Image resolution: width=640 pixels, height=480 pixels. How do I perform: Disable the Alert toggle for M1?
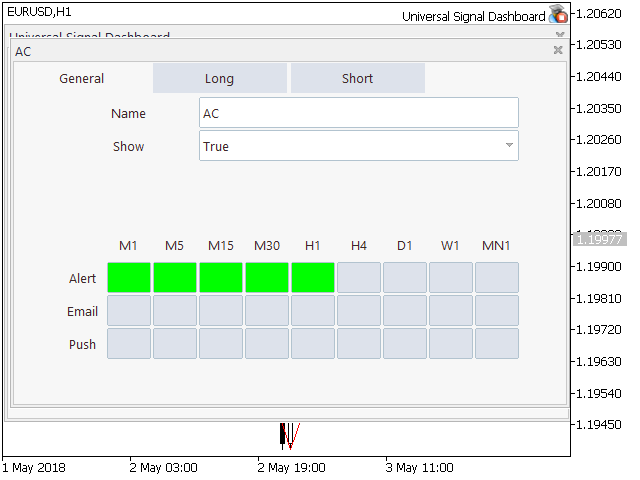pyautogui.click(x=129, y=278)
